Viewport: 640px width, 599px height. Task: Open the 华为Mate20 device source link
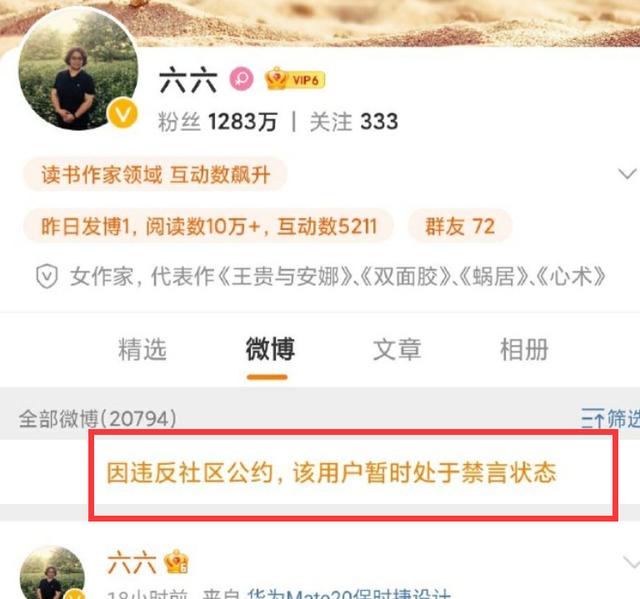(x=349, y=594)
